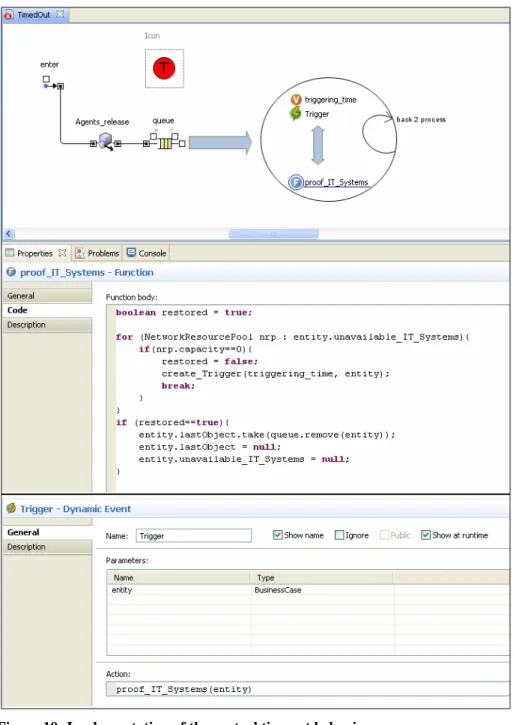
Task: Switch to the Properties tab
Action: (35, 253)
